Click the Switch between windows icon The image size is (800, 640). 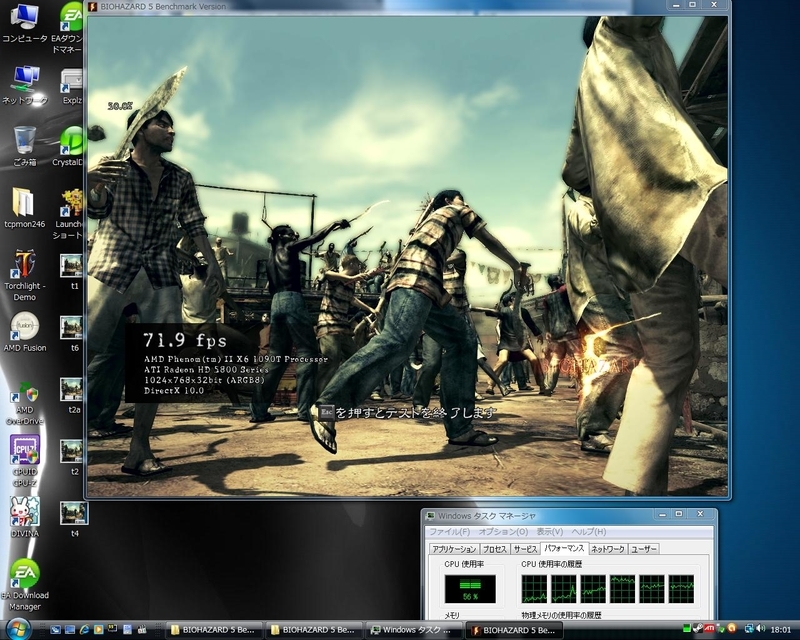tap(70, 630)
